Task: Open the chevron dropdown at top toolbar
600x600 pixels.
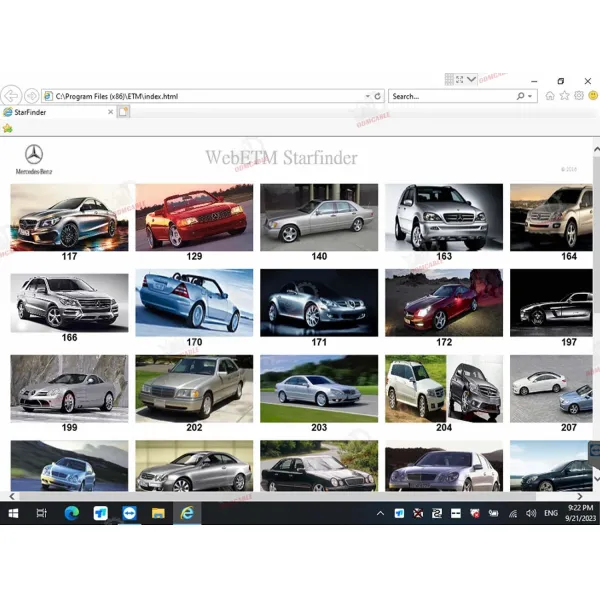Action: (x=471, y=80)
